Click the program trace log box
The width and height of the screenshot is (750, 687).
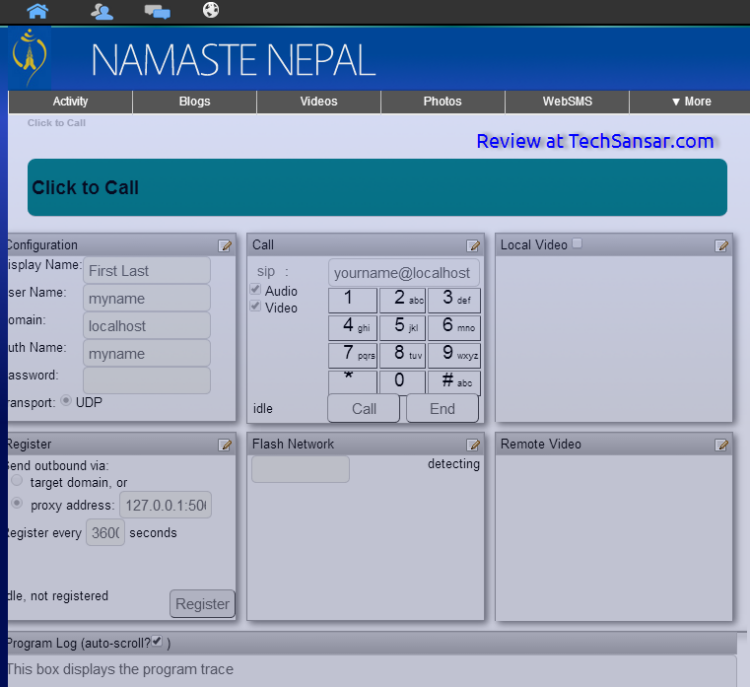(x=372, y=671)
